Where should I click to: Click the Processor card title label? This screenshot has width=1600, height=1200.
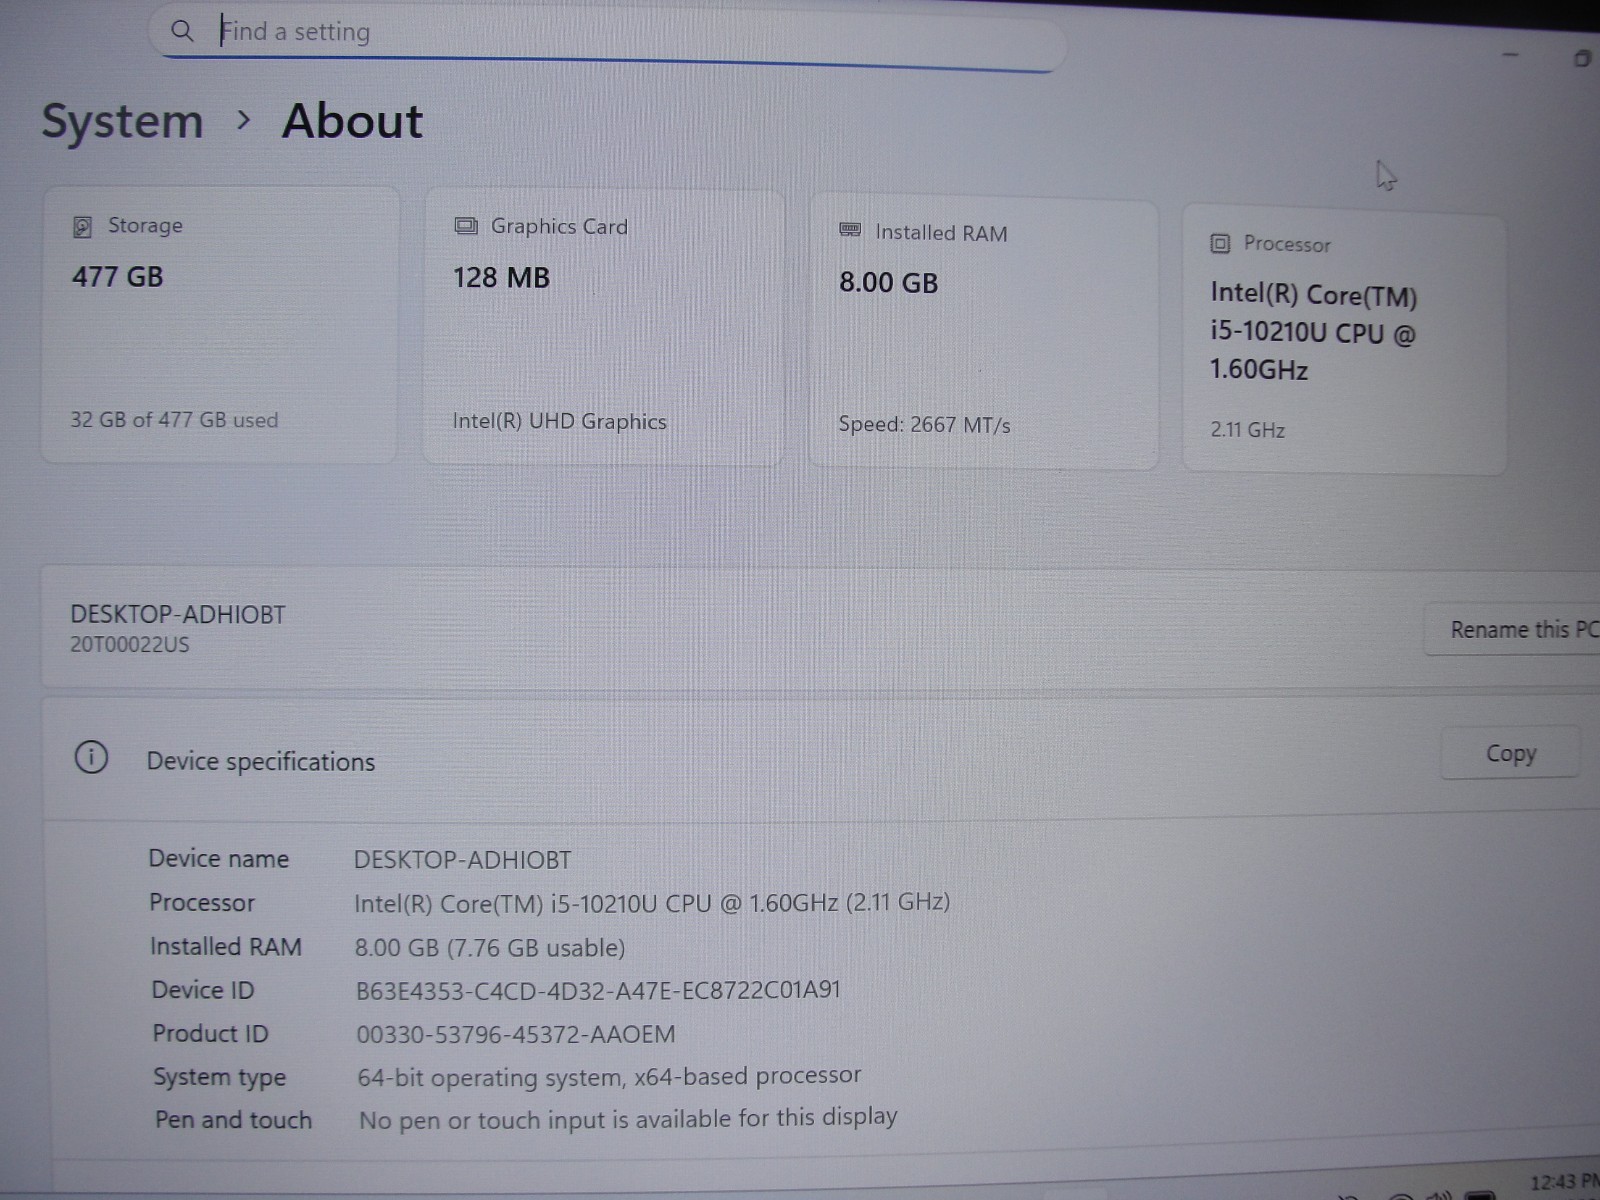point(1287,244)
